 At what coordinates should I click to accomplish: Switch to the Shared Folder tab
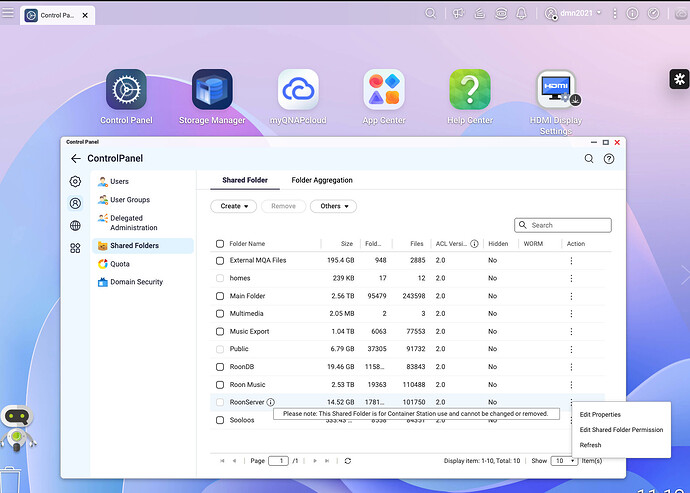pos(245,180)
